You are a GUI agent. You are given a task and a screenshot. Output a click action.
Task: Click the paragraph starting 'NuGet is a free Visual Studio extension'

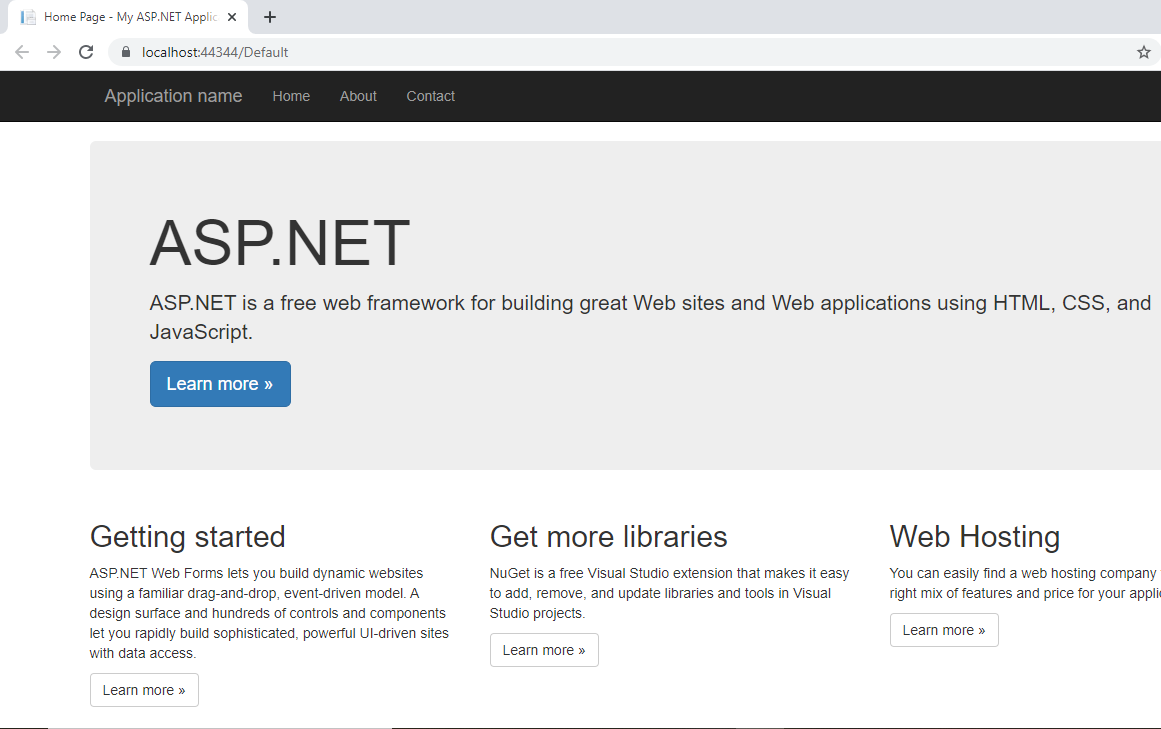669,593
